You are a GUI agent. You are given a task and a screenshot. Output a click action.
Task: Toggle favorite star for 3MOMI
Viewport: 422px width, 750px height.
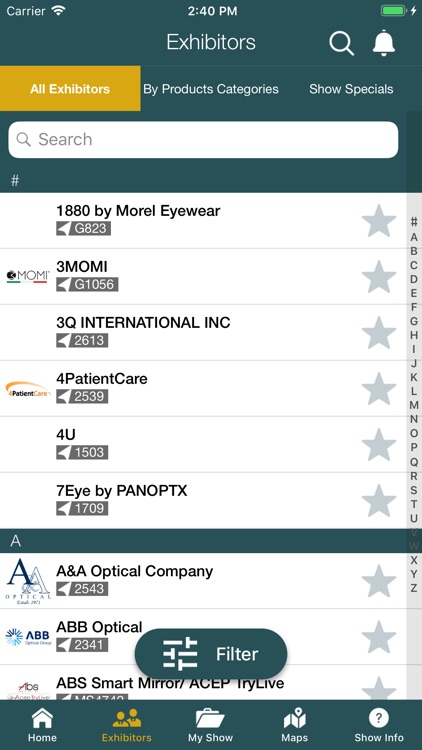(x=379, y=277)
